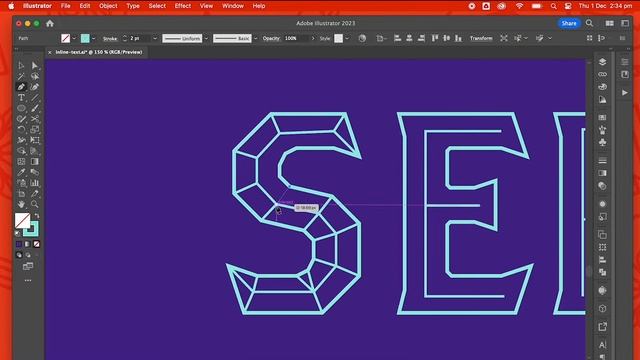The height and width of the screenshot is (360, 640).
Task: Select the Free Transform tool
Action: point(35,140)
